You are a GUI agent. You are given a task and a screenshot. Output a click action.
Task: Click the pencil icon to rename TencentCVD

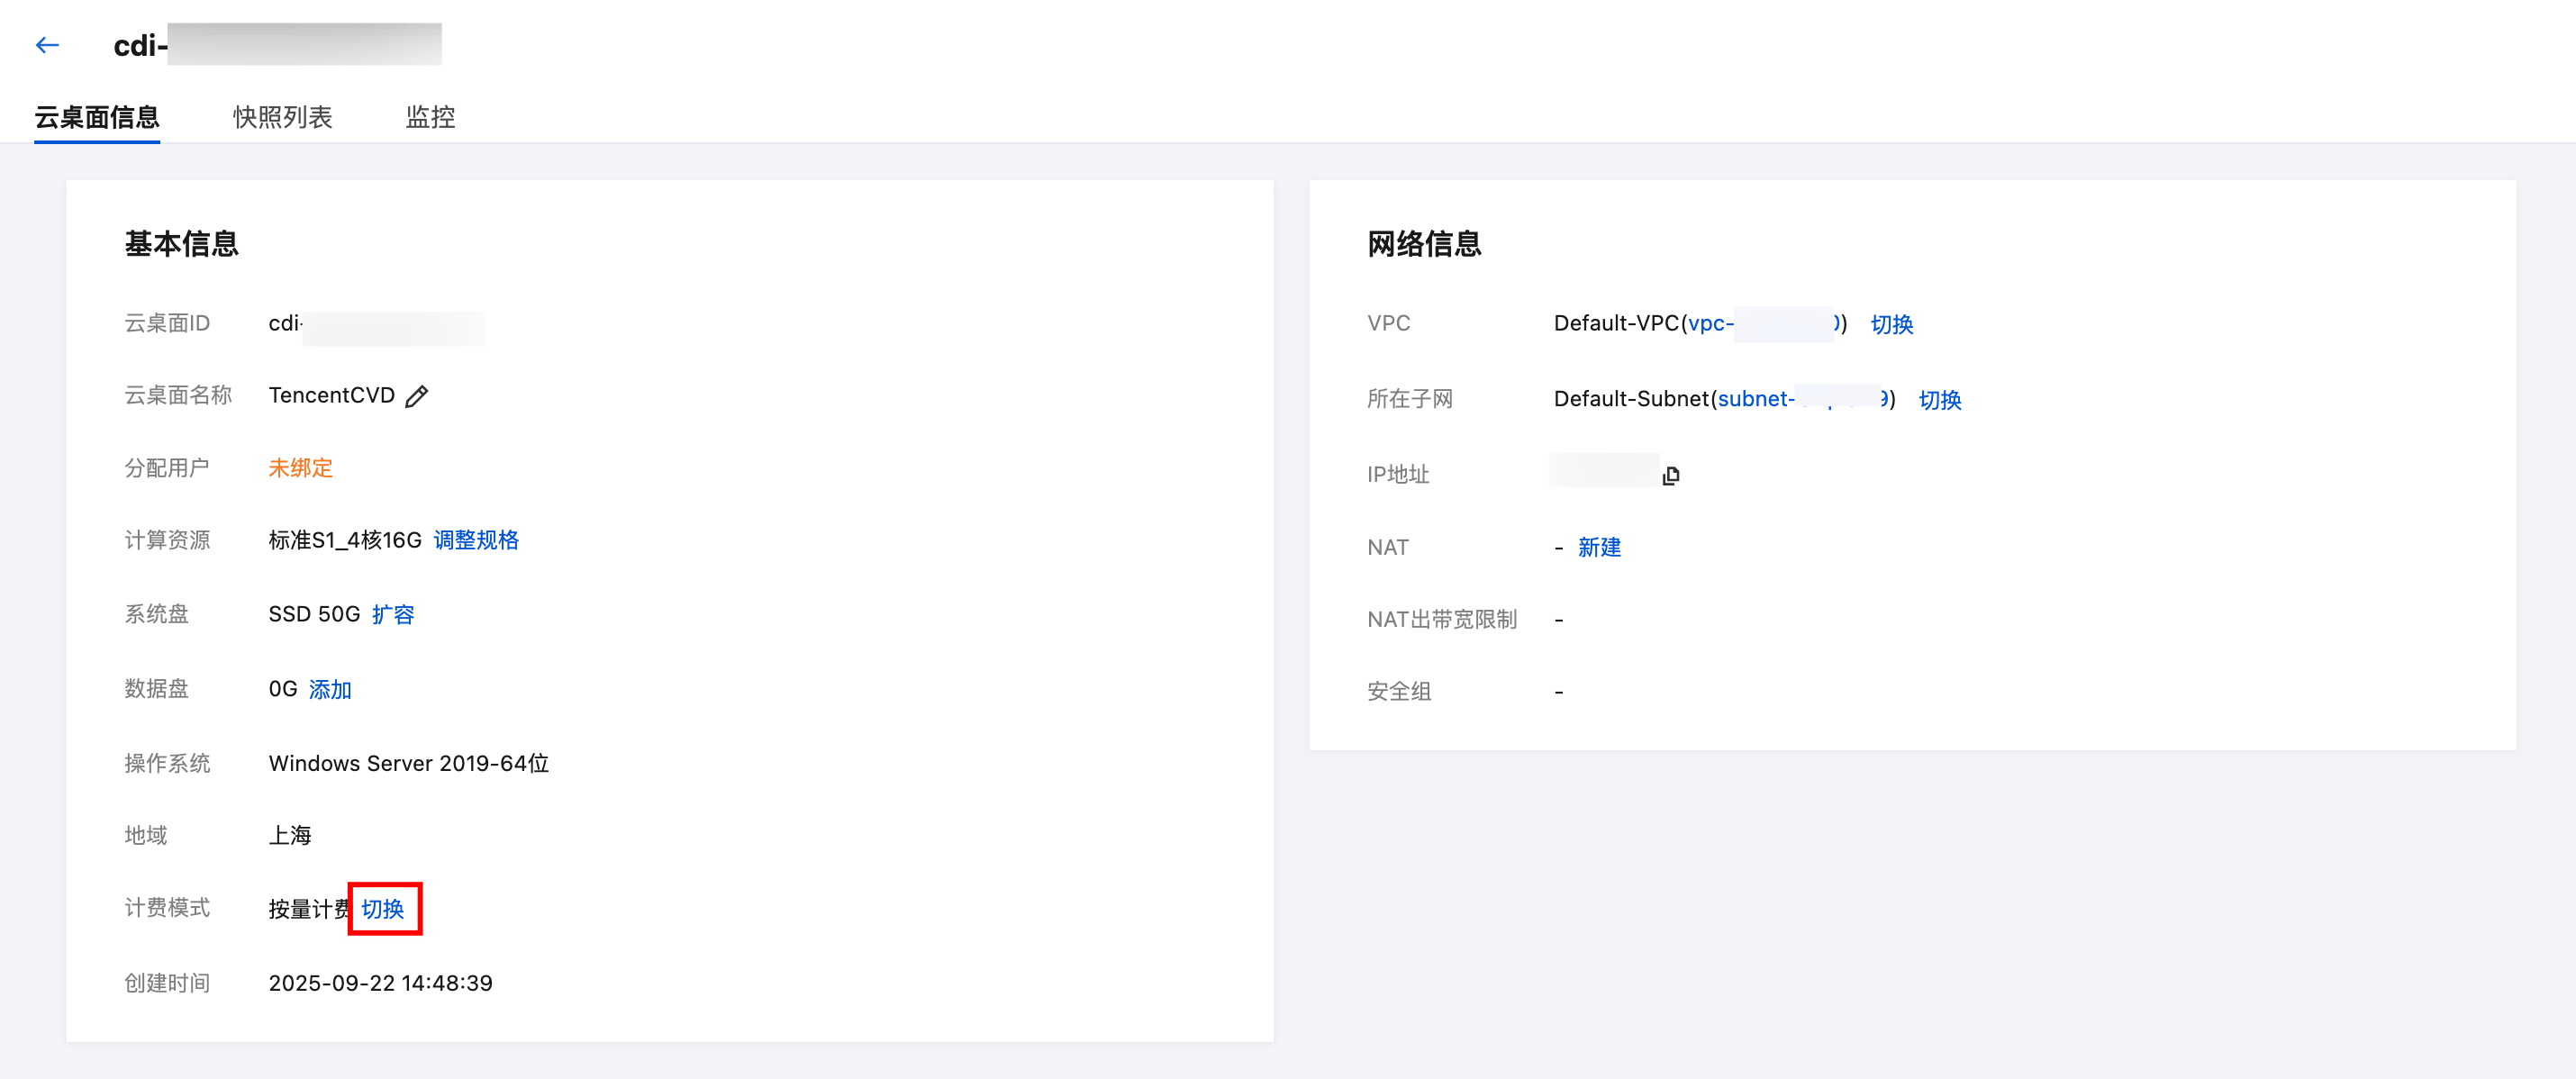(x=417, y=396)
